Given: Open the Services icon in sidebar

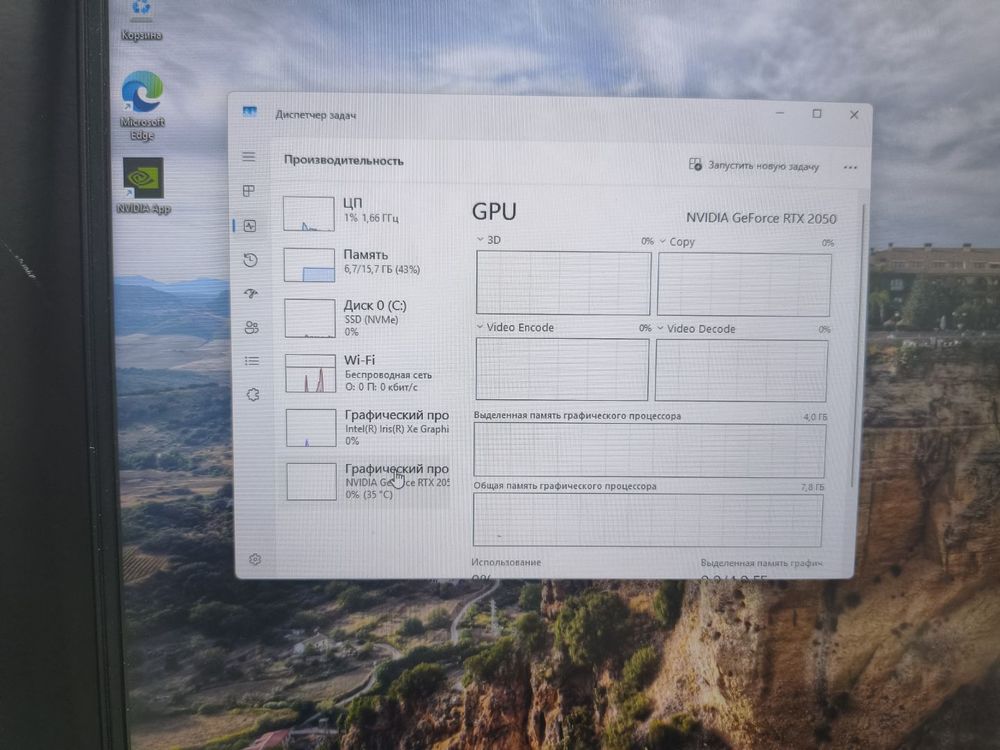Looking at the screenshot, I should [253, 395].
